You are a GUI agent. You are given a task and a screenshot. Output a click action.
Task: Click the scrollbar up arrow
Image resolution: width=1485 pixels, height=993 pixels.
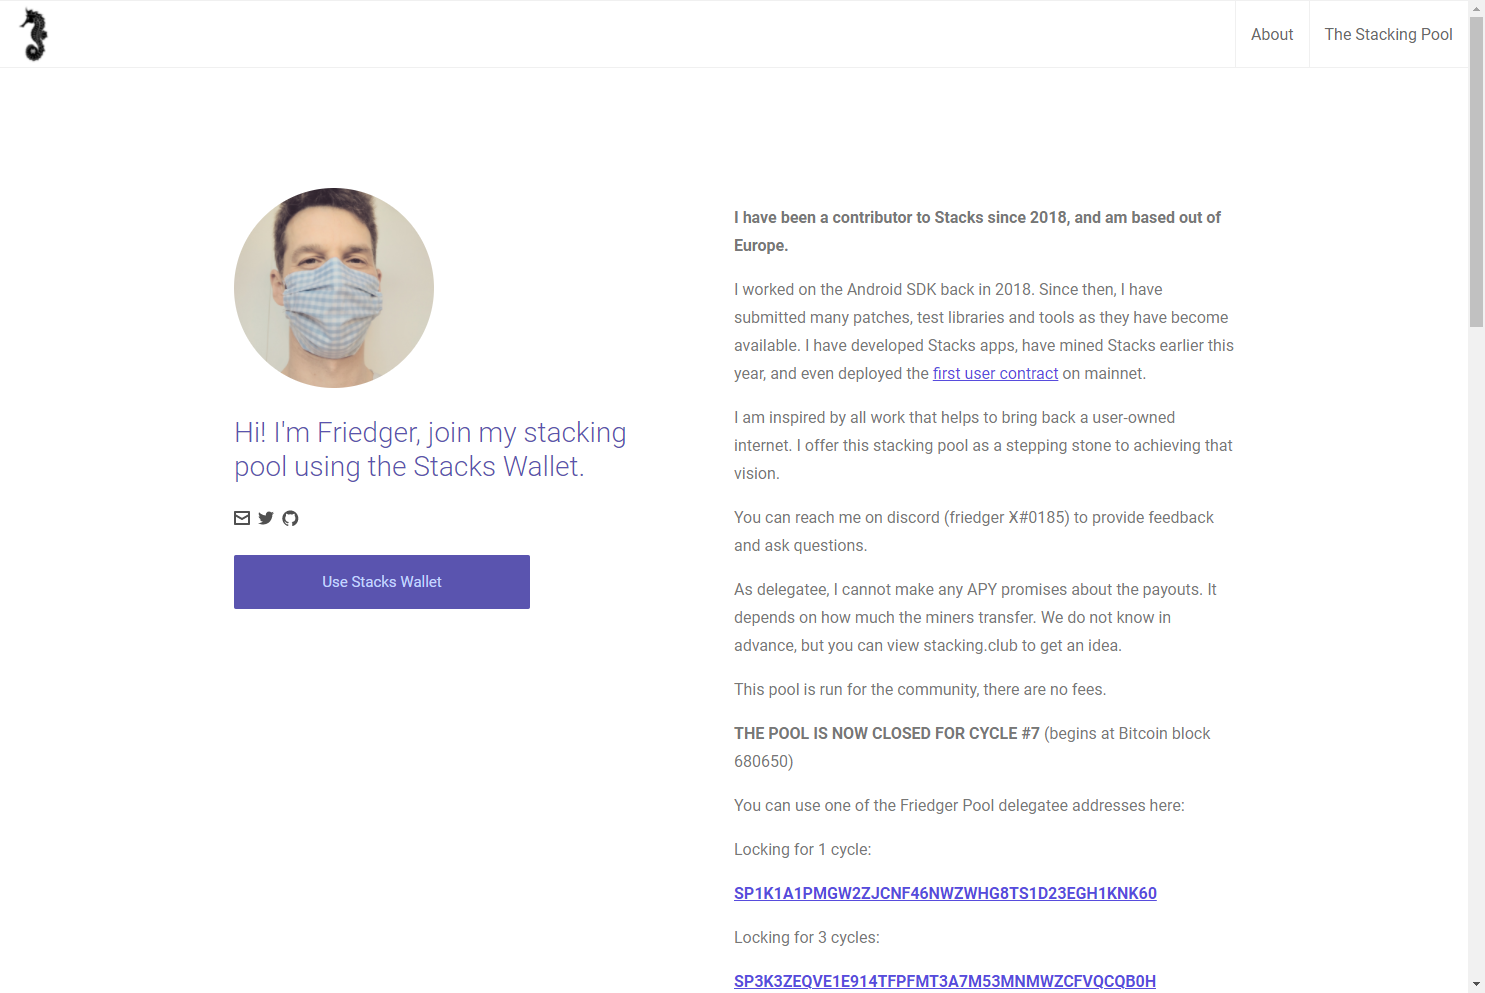1476,8
